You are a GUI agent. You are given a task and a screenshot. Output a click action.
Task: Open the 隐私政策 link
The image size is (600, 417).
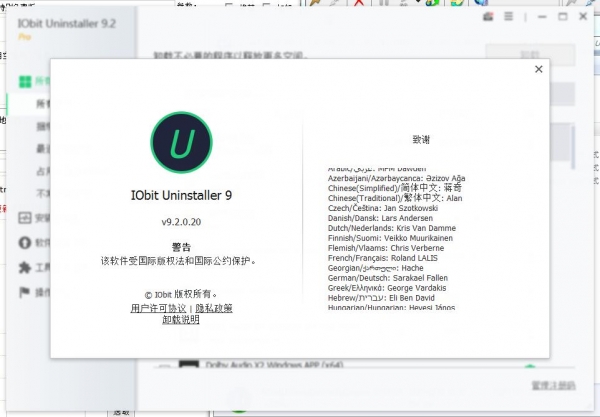[214, 308]
